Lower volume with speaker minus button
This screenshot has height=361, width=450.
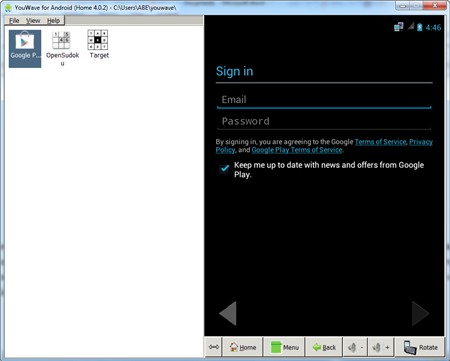point(355,347)
